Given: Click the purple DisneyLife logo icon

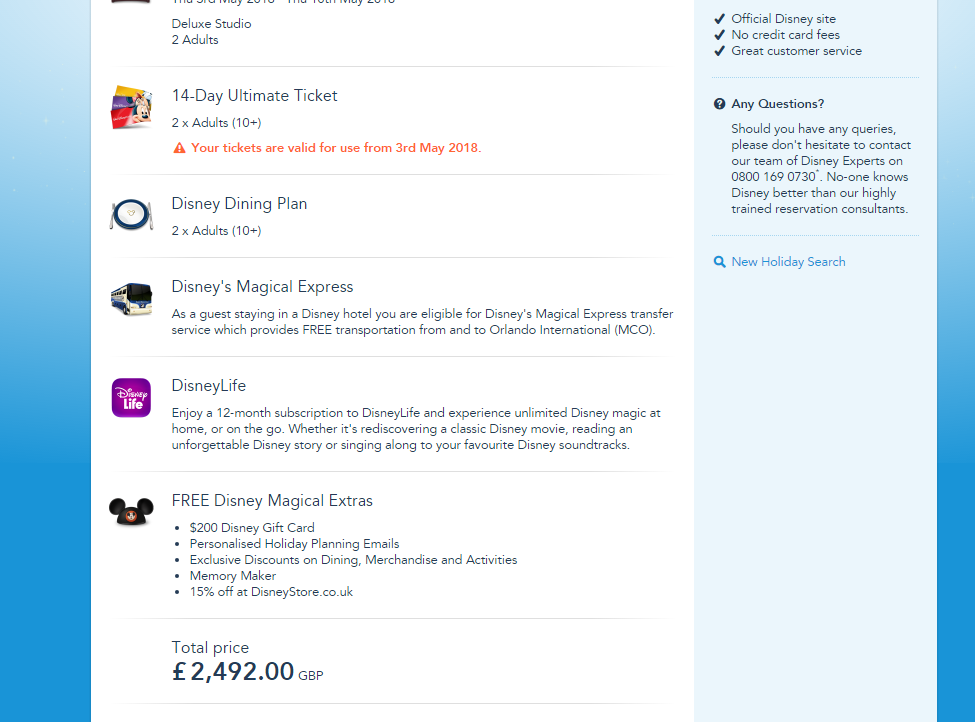Looking at the screenshot, I should click(131, 398).
